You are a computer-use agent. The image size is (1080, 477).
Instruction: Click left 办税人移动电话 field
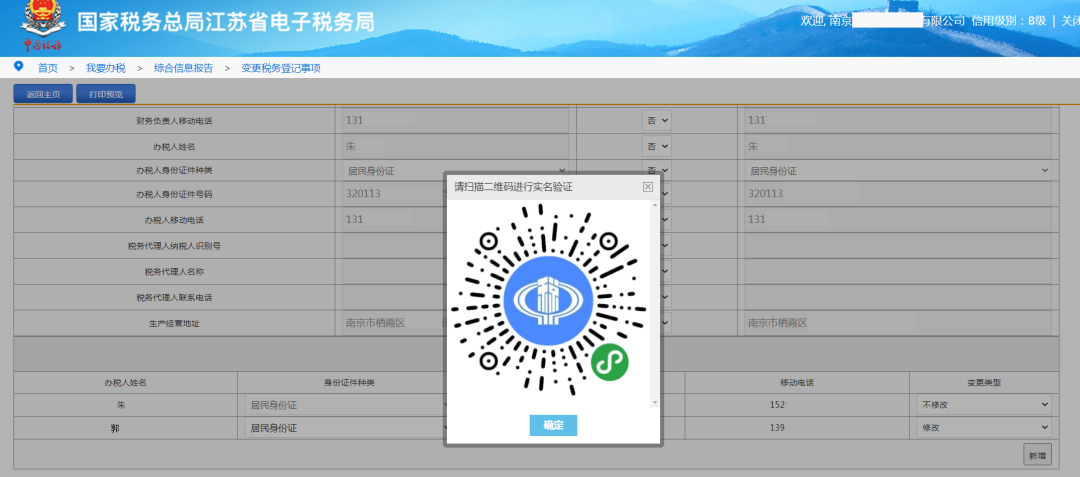(x=393, y=220)
